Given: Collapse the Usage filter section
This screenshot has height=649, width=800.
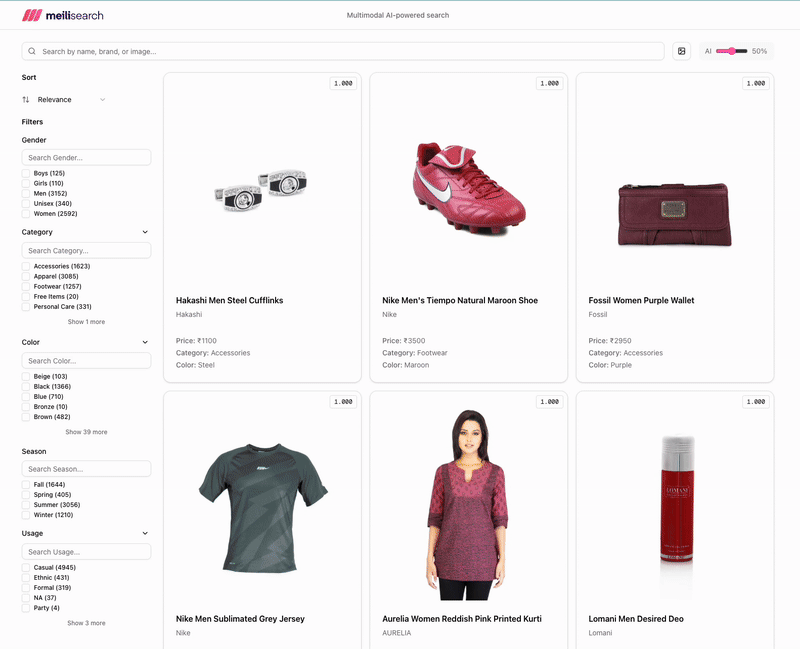Looking at the screenshot, I should point(145,534).
